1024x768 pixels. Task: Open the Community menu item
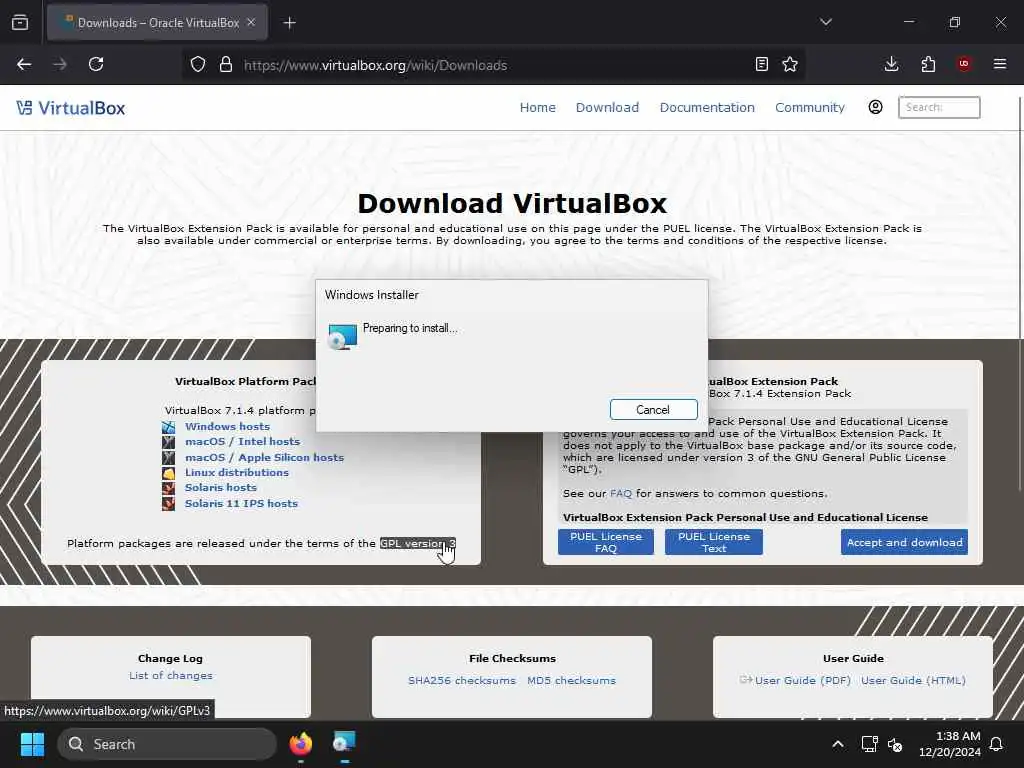click(810, 108)
